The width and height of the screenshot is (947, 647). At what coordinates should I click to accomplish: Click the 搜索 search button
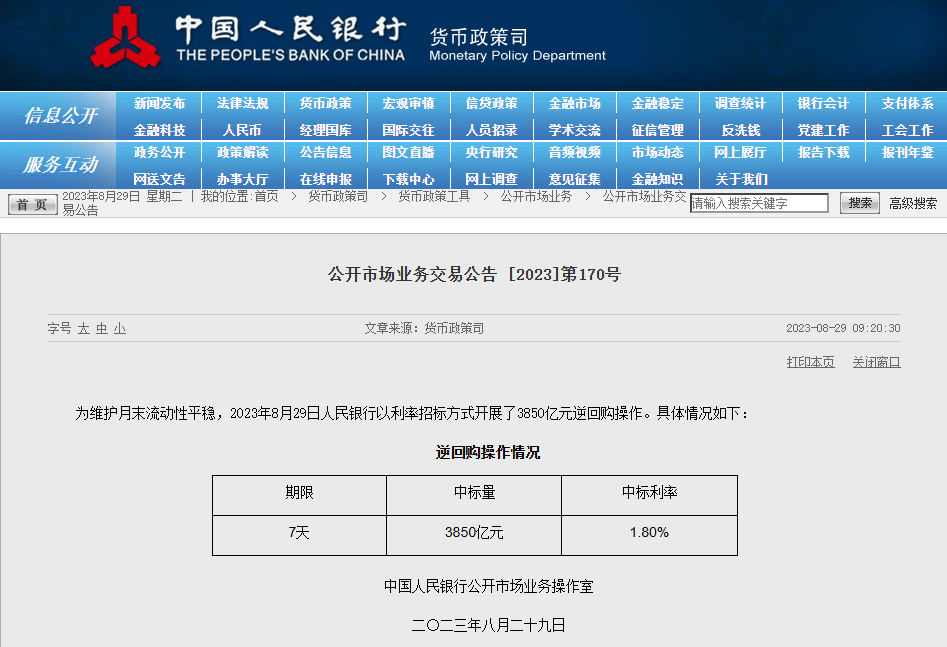pos(859,203)
